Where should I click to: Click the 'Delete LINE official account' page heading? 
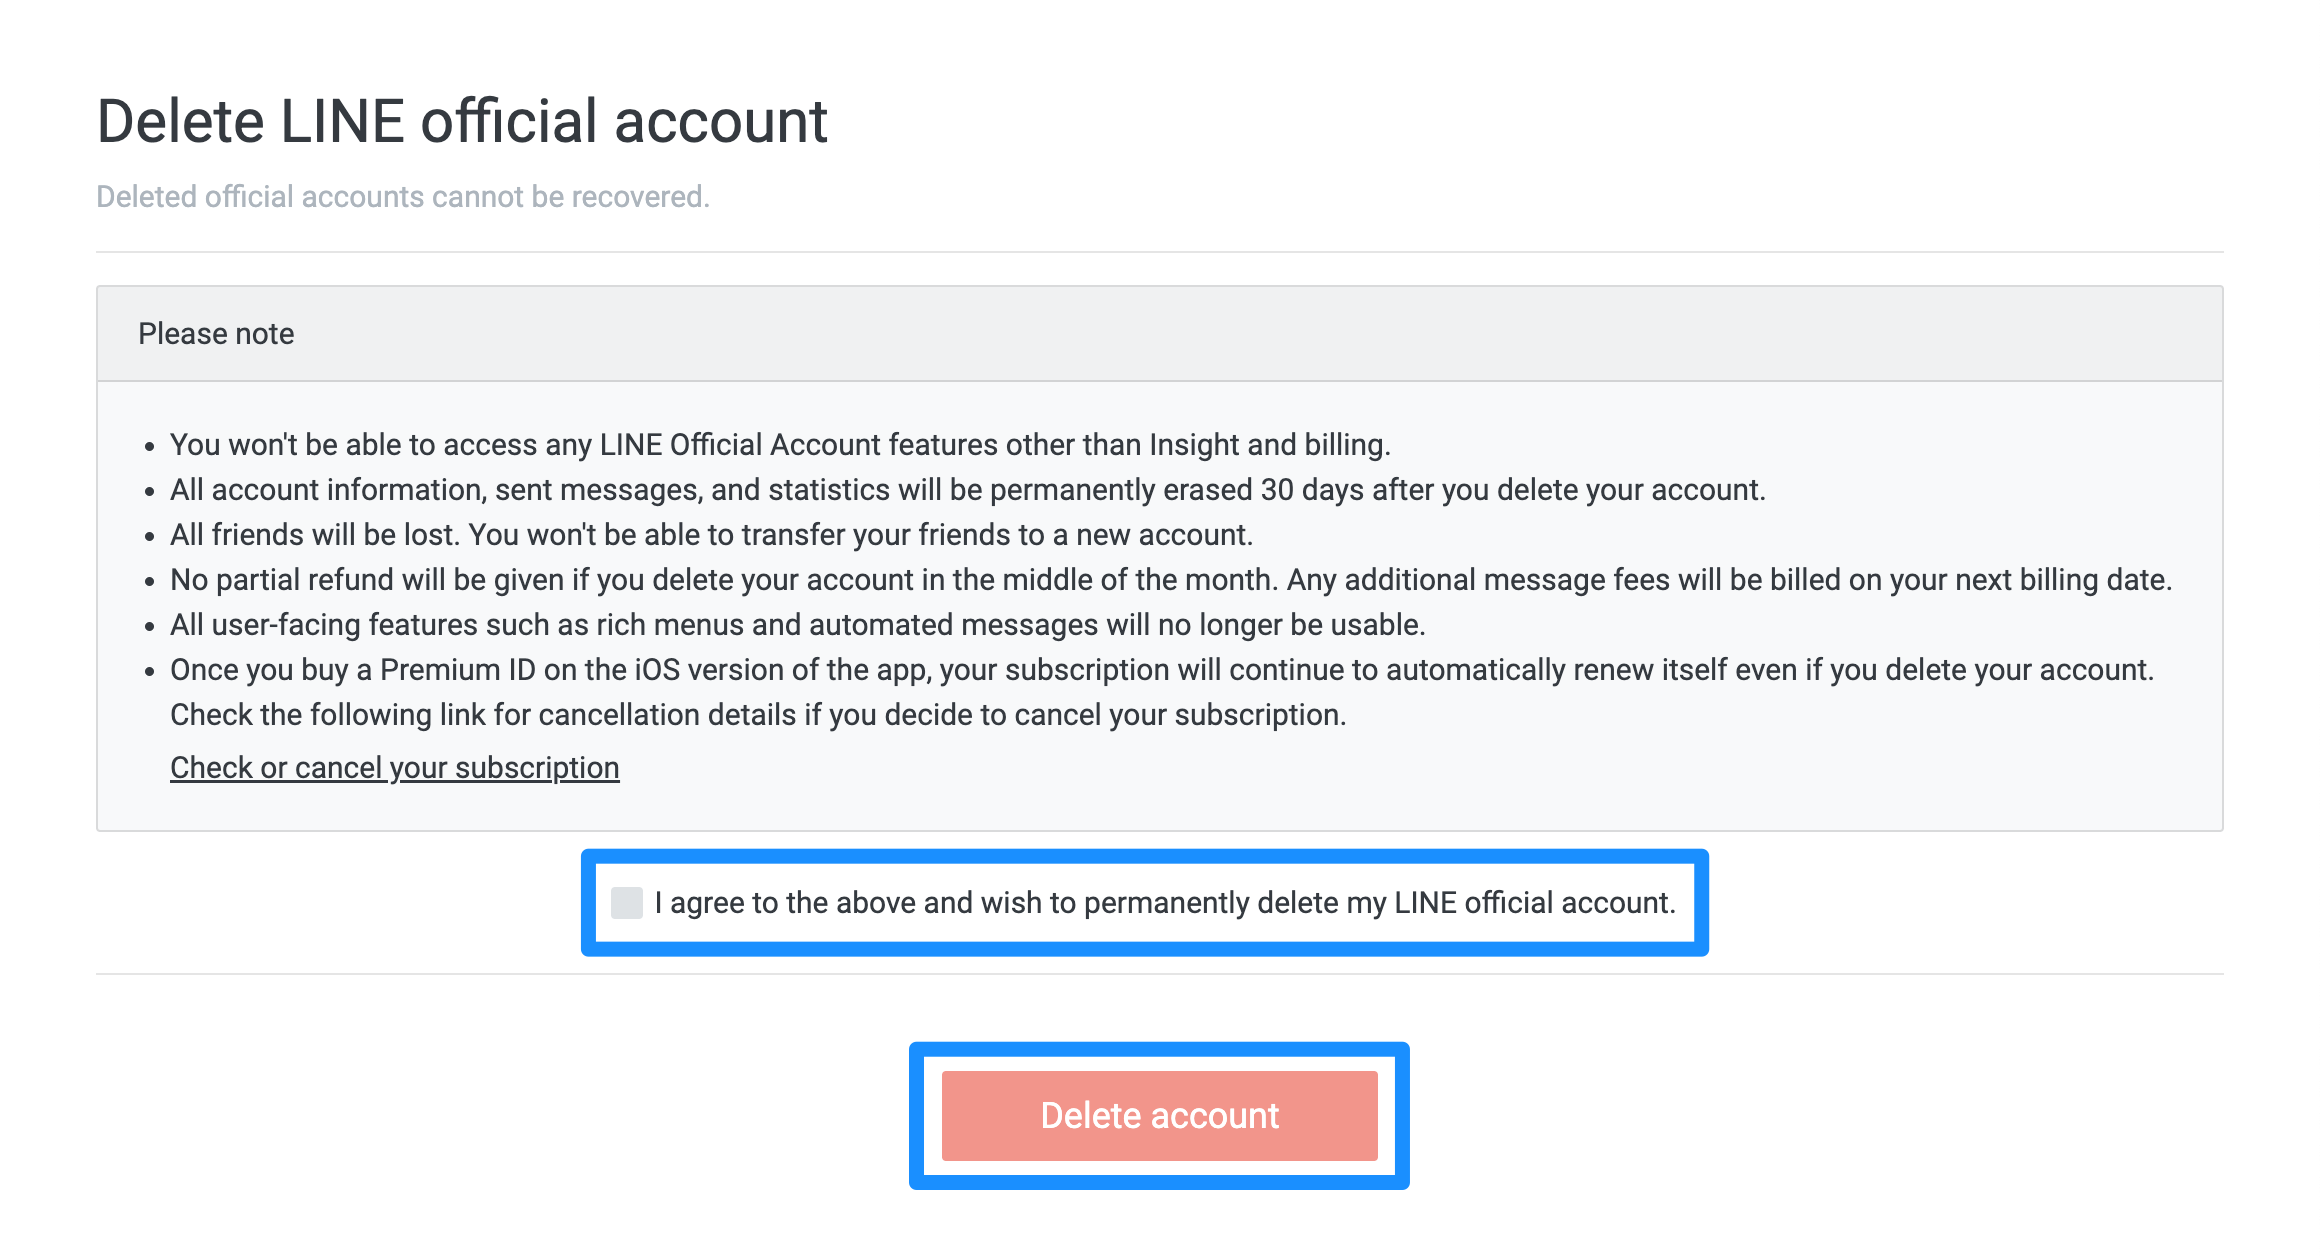tap(462, 121)
